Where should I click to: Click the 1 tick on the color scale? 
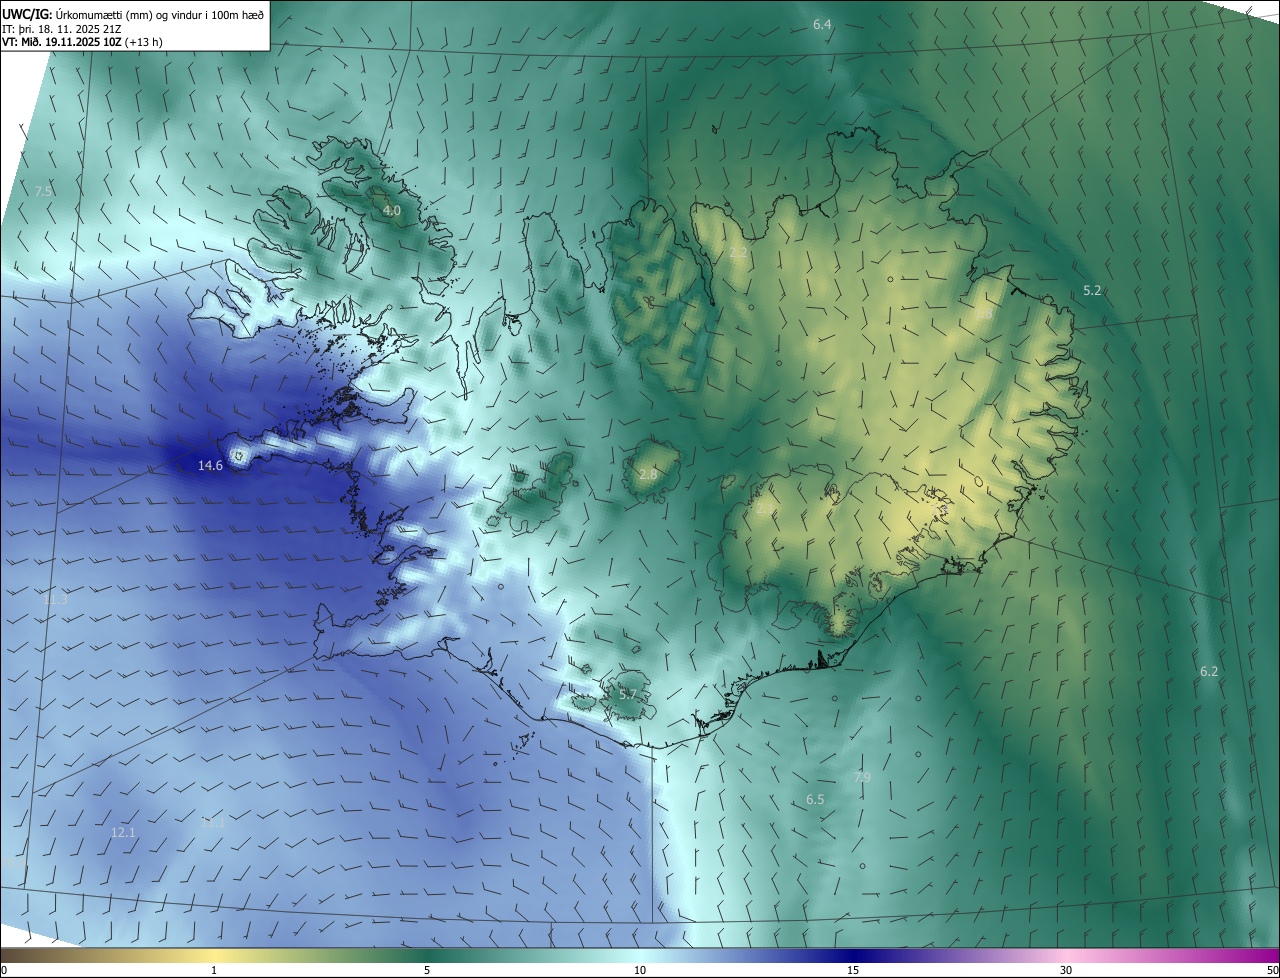click(x=214, y=970)
